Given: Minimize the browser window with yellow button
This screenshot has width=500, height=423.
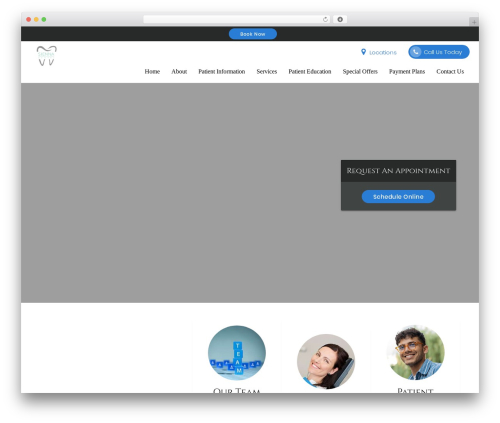Looking at the screenshot, I should (36, 19).
